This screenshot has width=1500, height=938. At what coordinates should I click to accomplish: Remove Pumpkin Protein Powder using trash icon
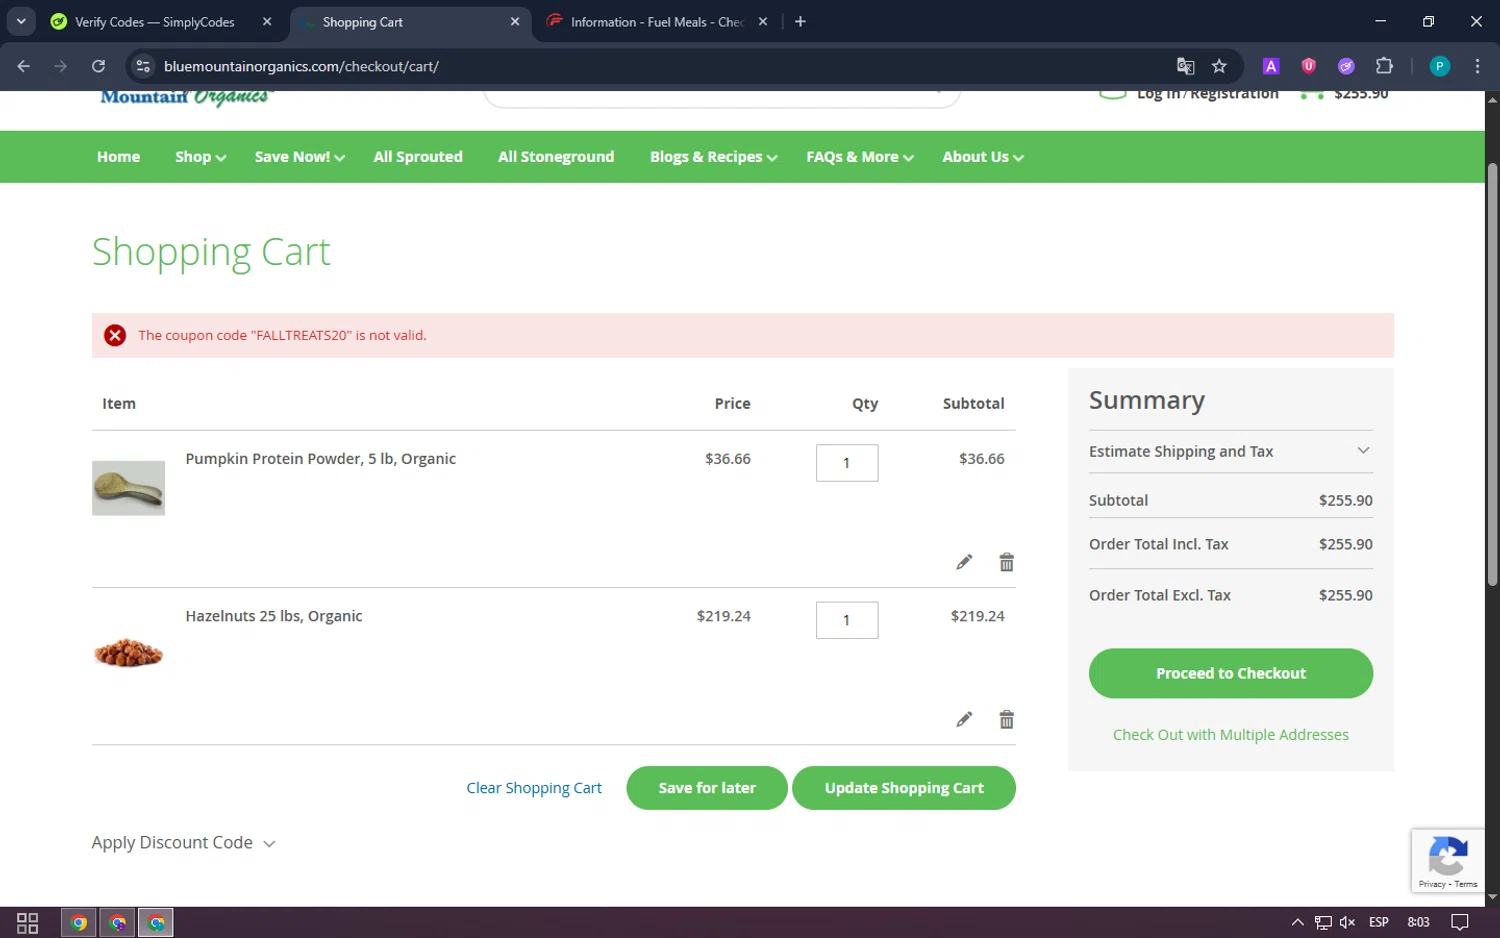(1006, 562)
